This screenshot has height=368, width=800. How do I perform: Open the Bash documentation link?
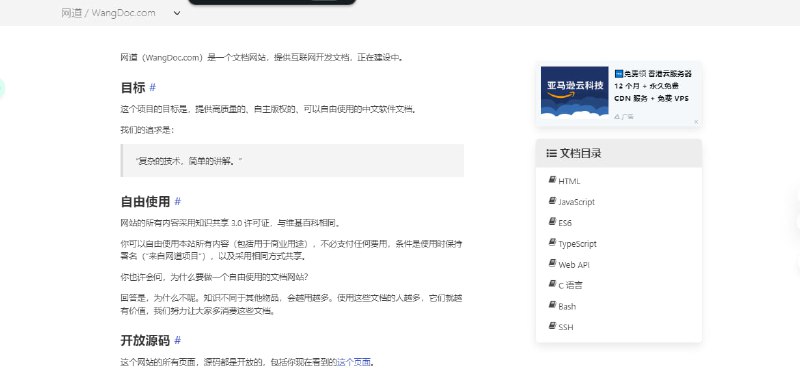(x=567, y=307)
